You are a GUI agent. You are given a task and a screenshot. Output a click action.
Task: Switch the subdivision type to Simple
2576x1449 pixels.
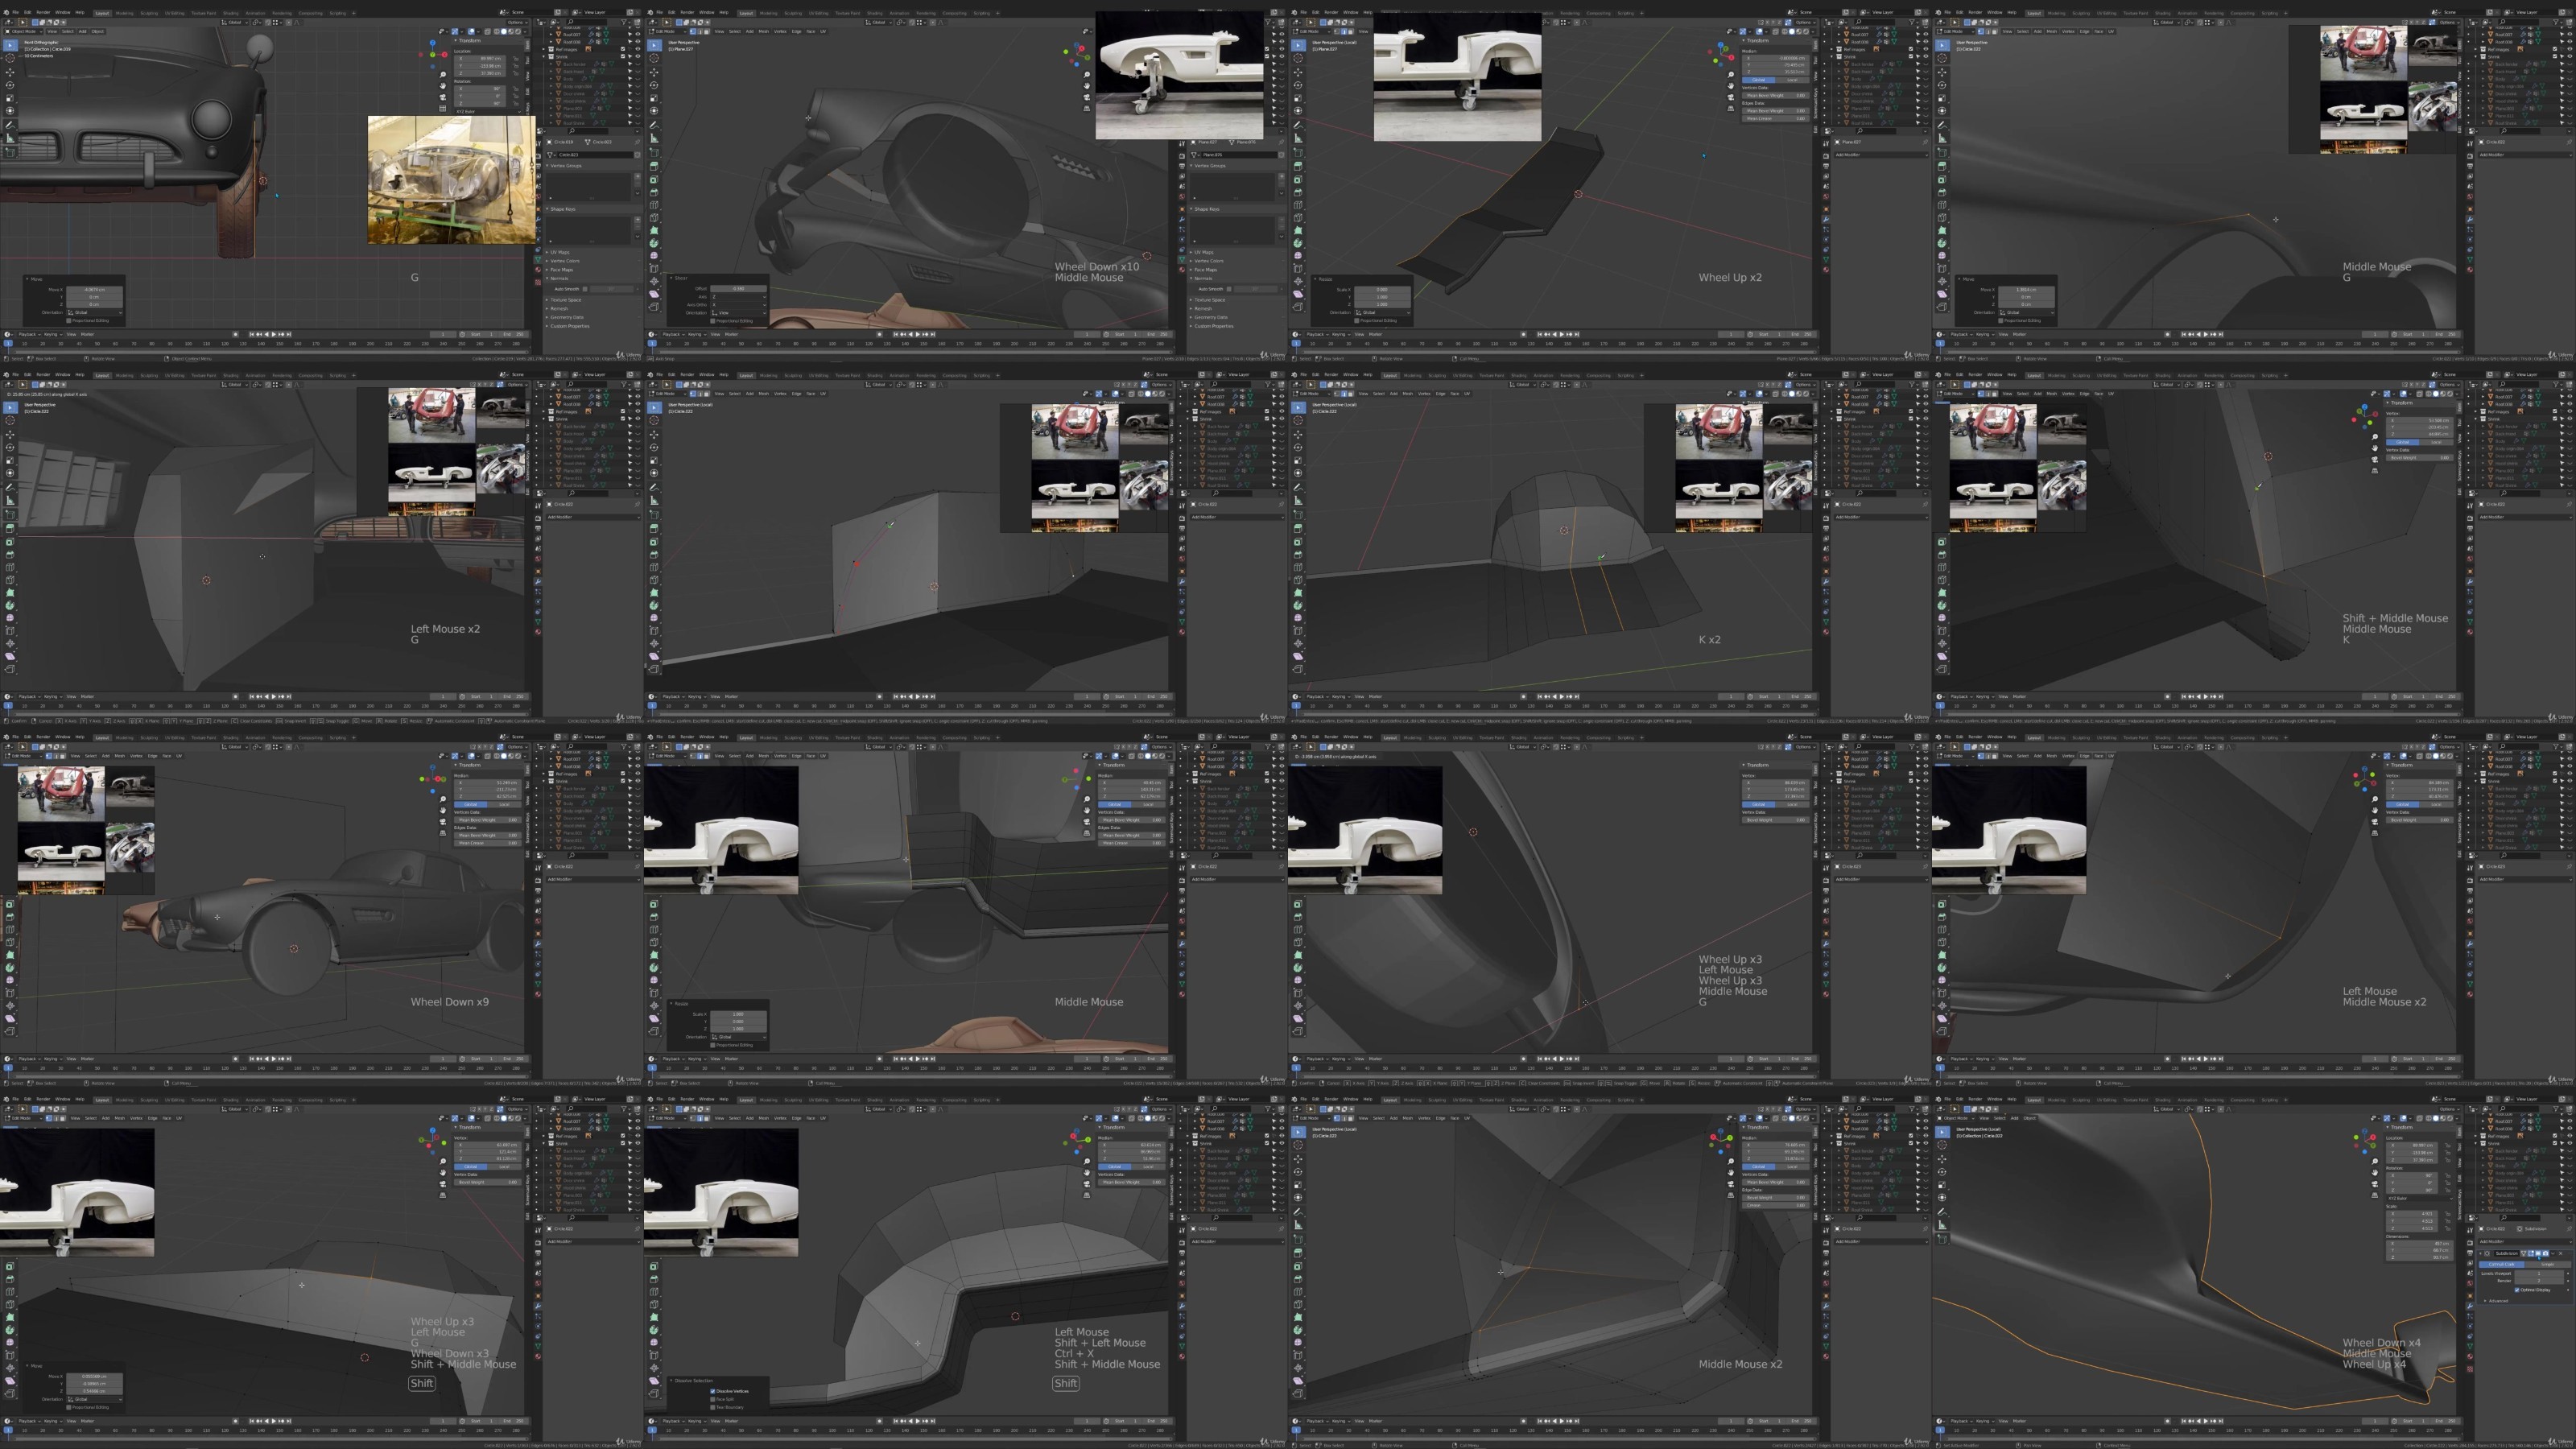pyautogui.click(x=2549, y=1265)
